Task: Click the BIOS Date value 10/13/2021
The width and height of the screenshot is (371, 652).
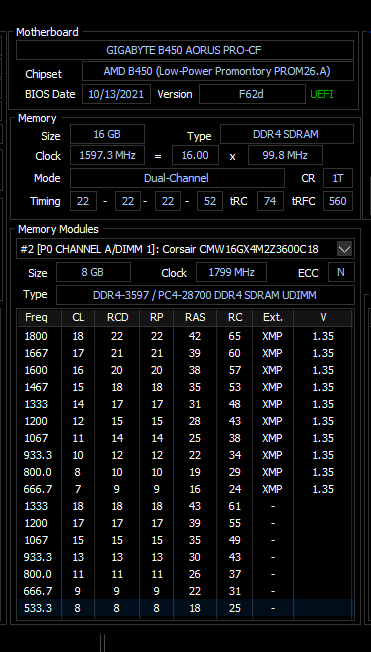Action: click(x=116, y=94)
